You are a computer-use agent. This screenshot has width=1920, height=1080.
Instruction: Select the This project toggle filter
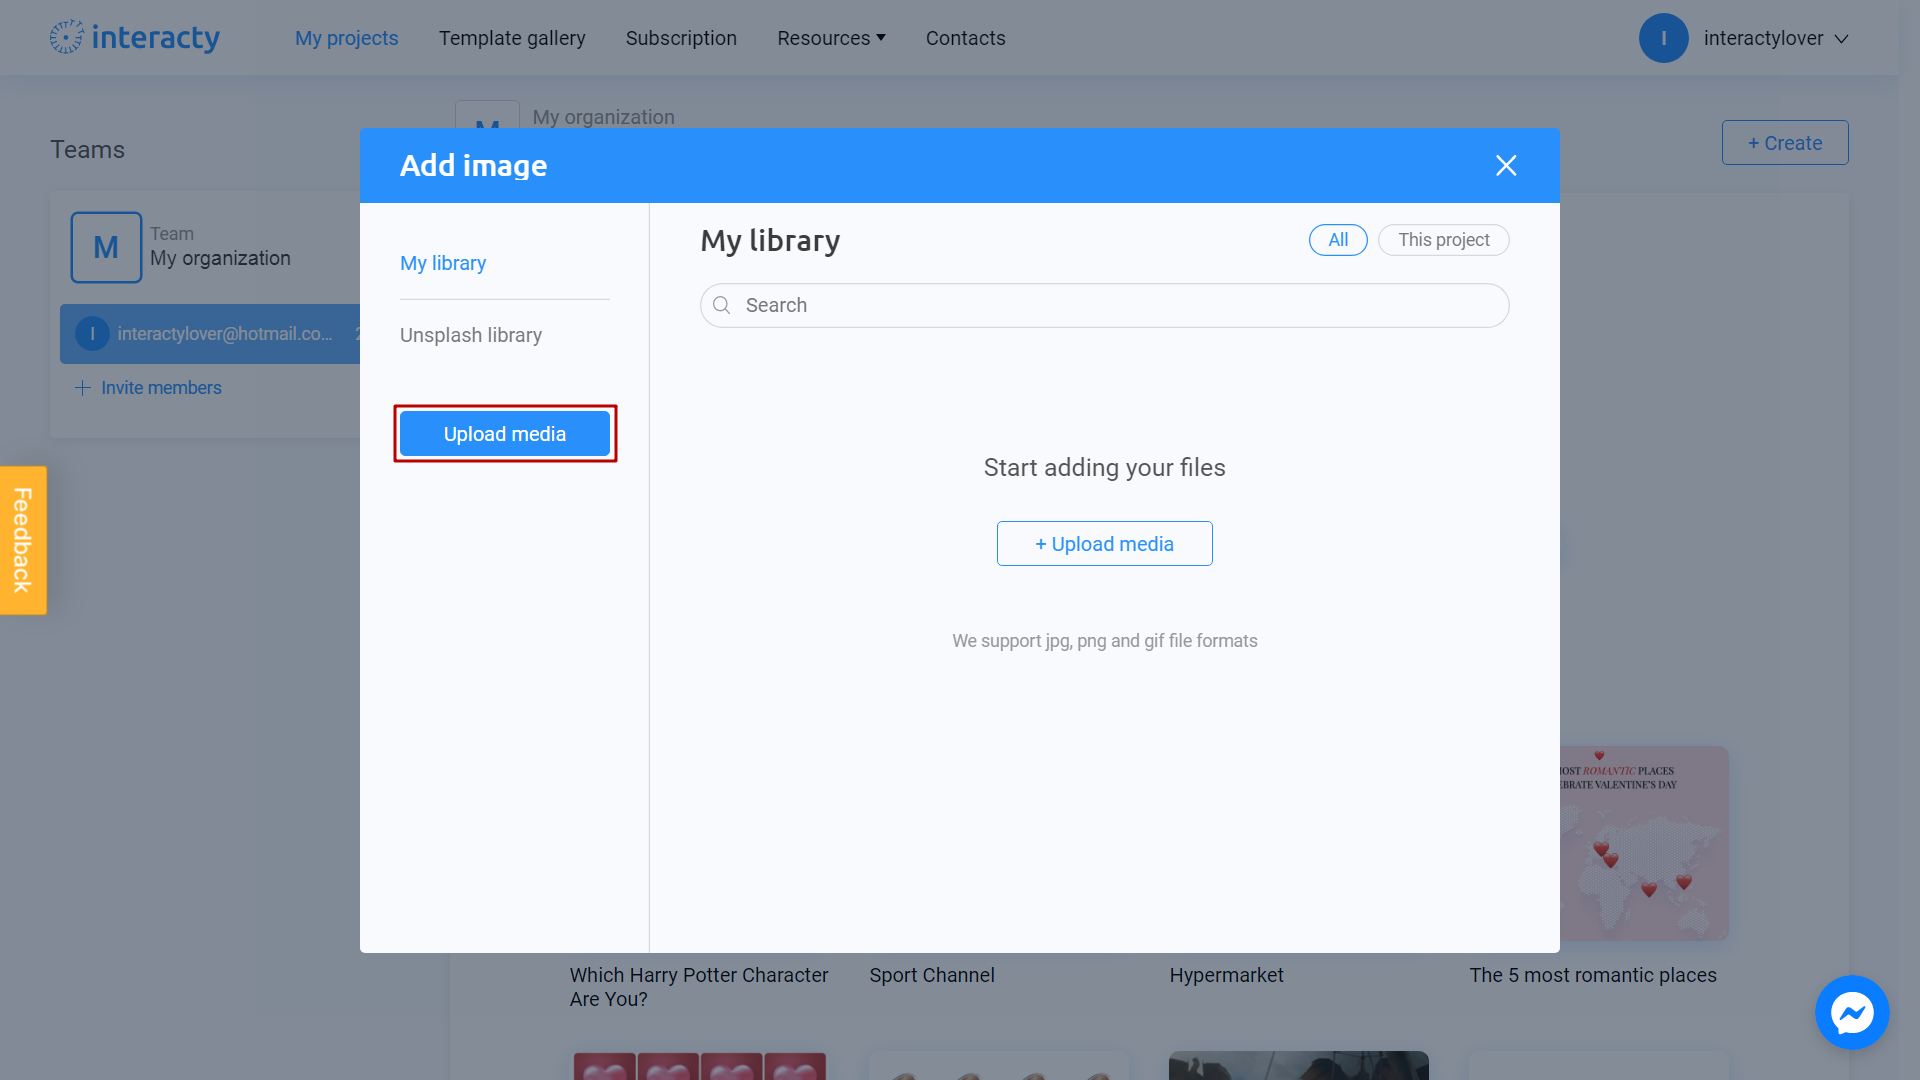coord(1444,240)
